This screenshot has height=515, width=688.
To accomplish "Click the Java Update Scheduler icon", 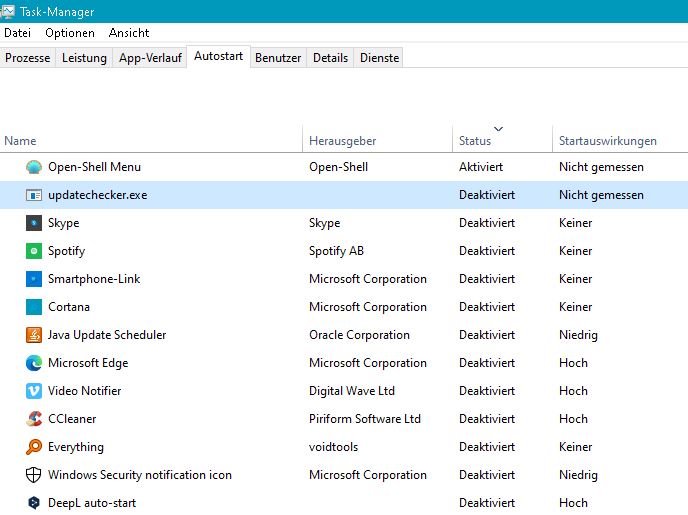I will click(34, 335).
